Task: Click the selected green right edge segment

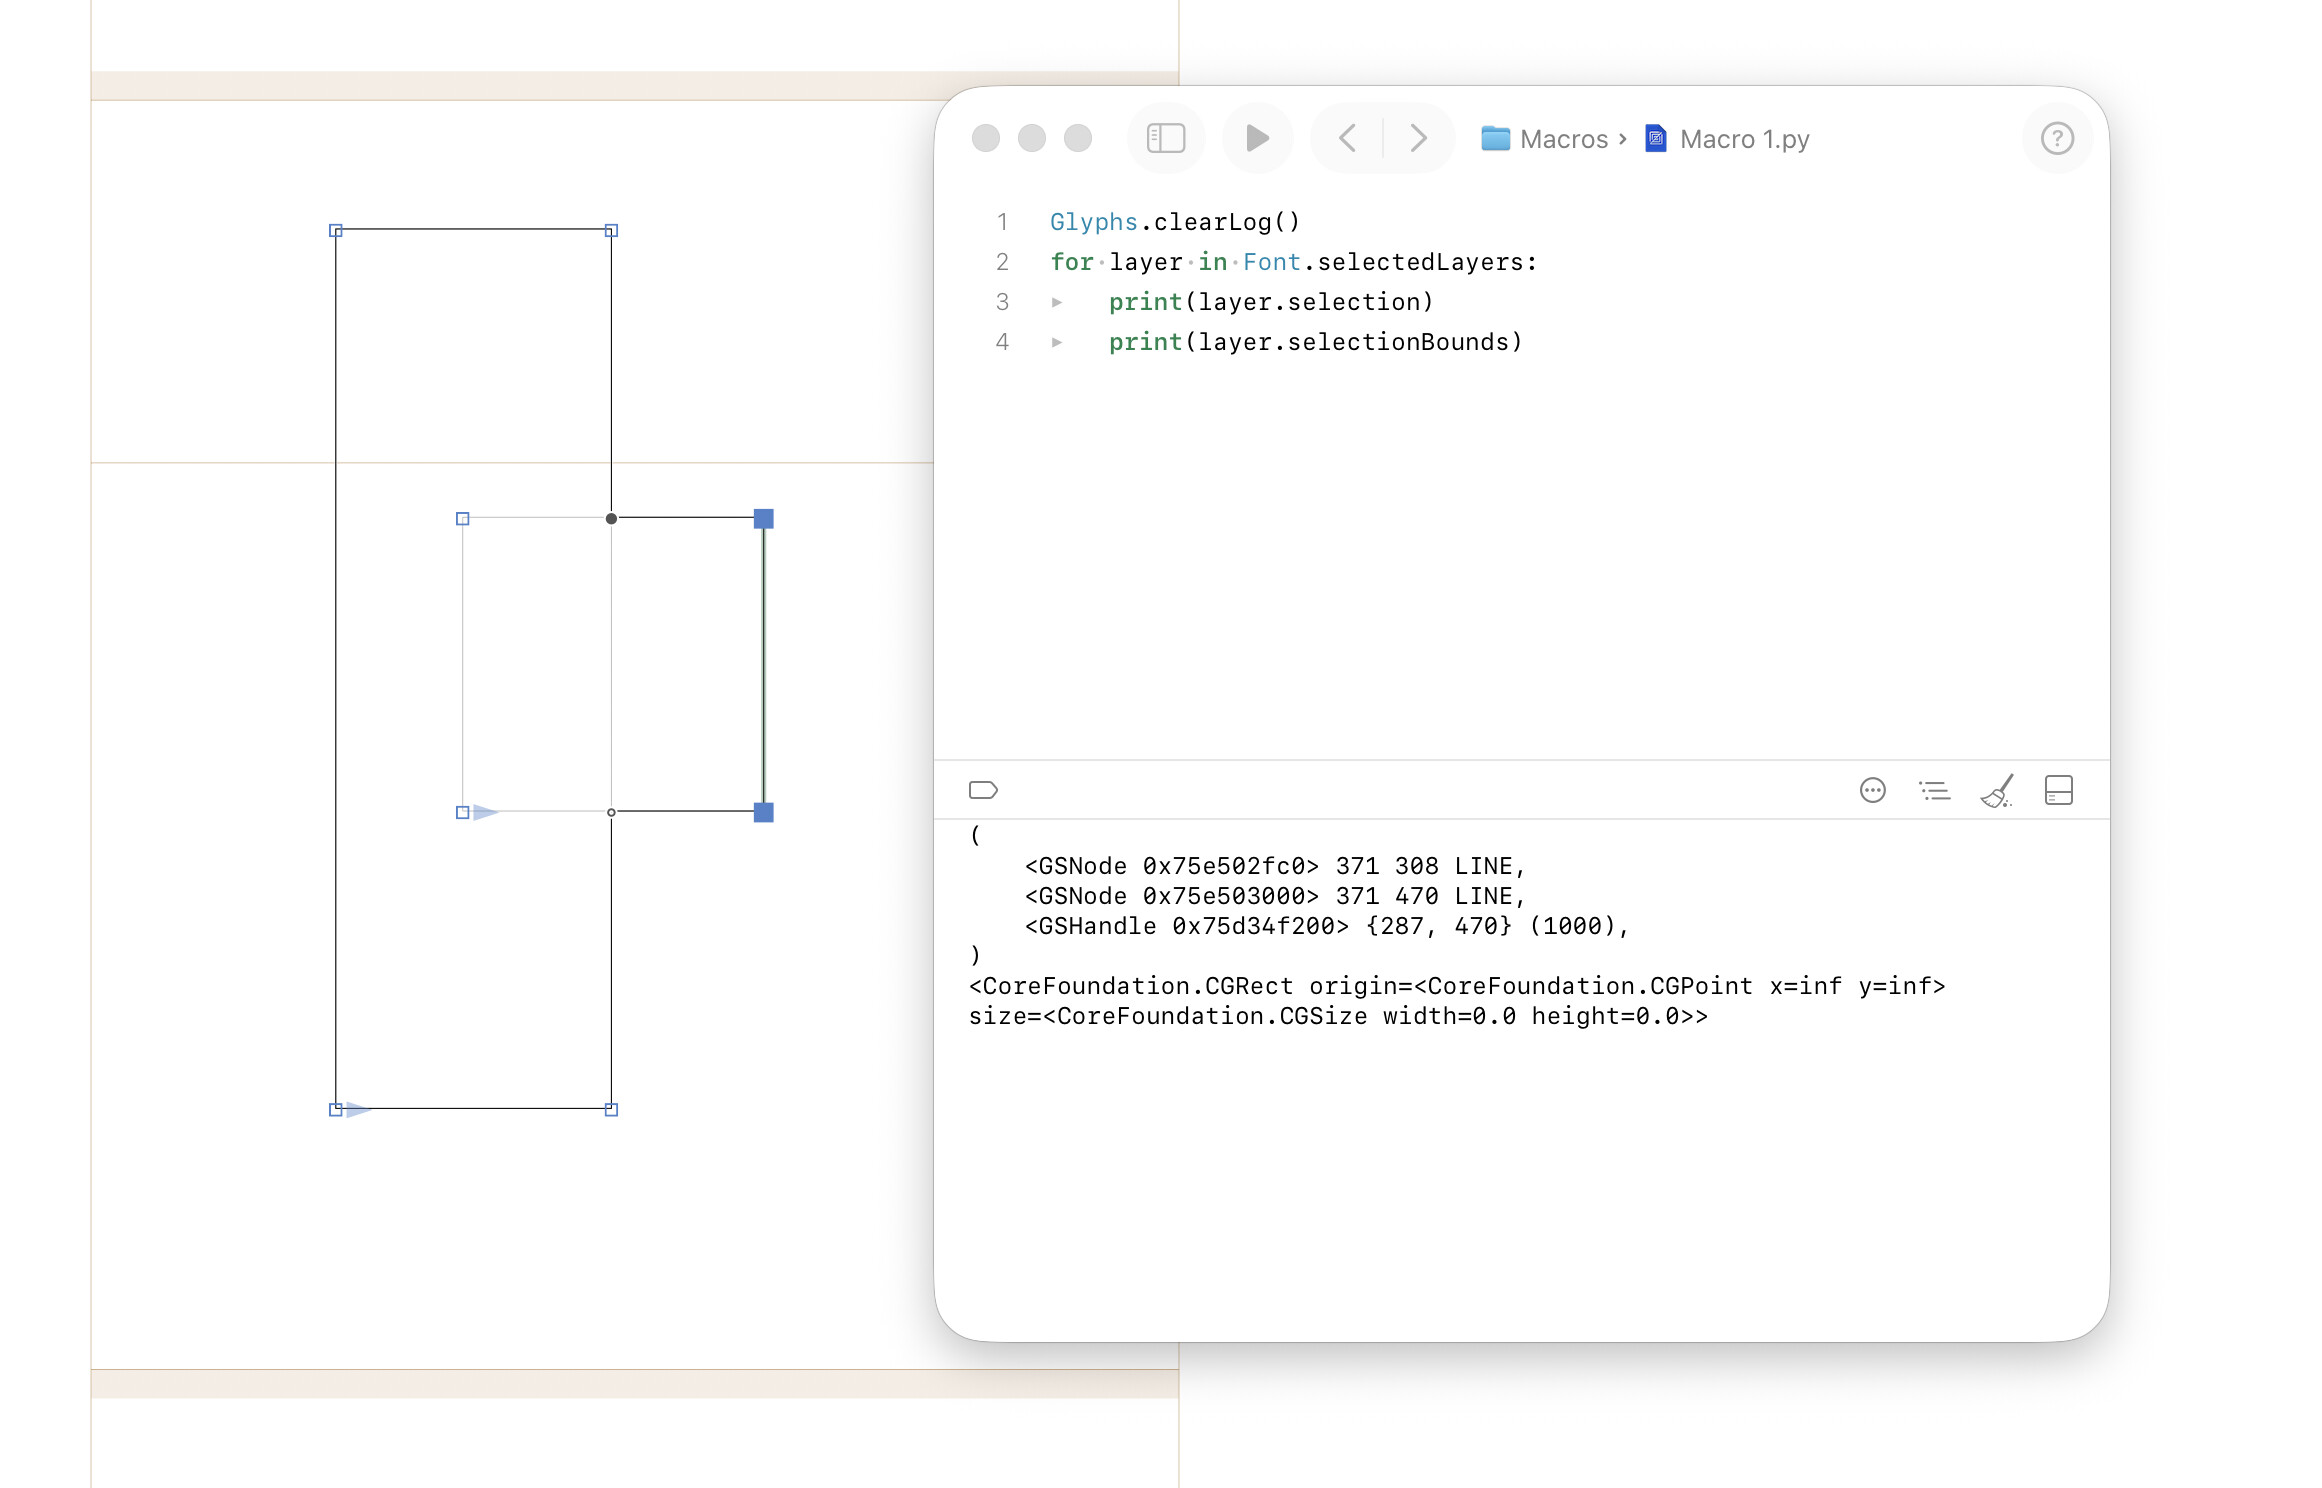Action: 763,665
